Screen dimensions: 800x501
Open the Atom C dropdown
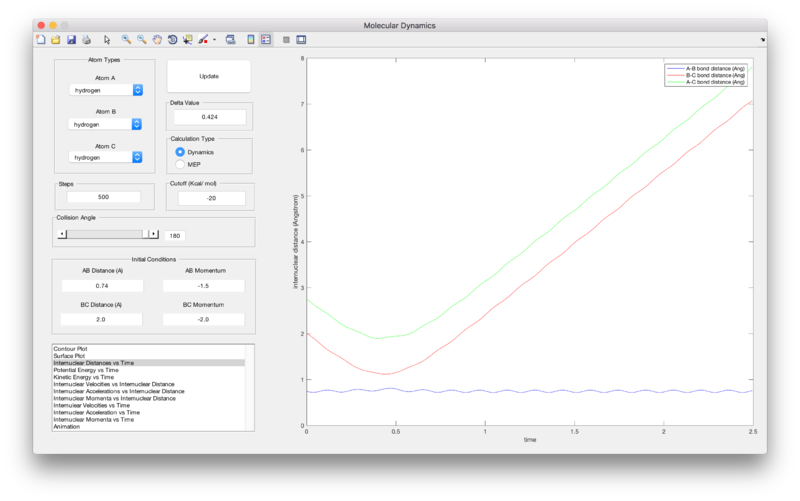click(106, 157)
